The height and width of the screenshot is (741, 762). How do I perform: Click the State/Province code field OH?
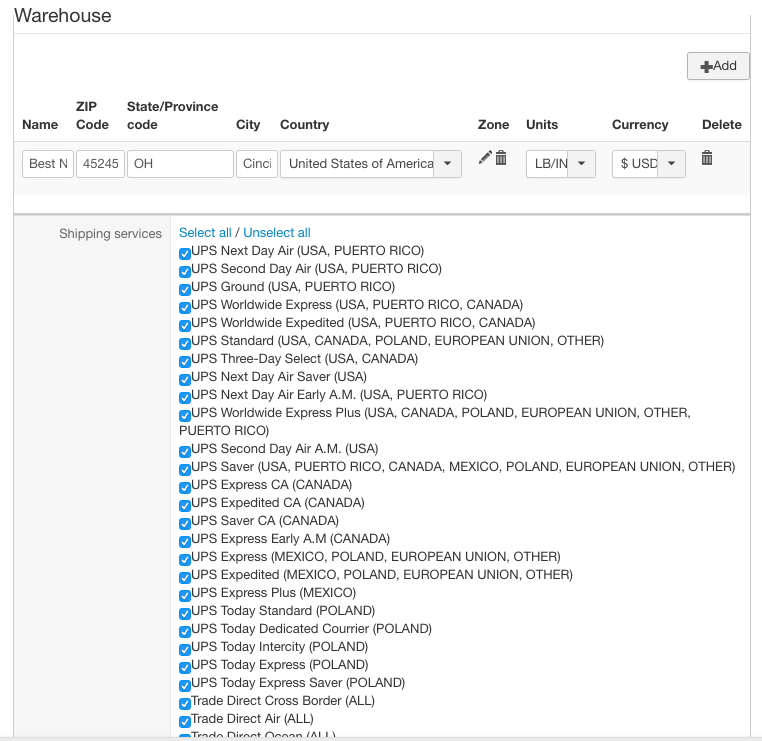coord(180,164)
